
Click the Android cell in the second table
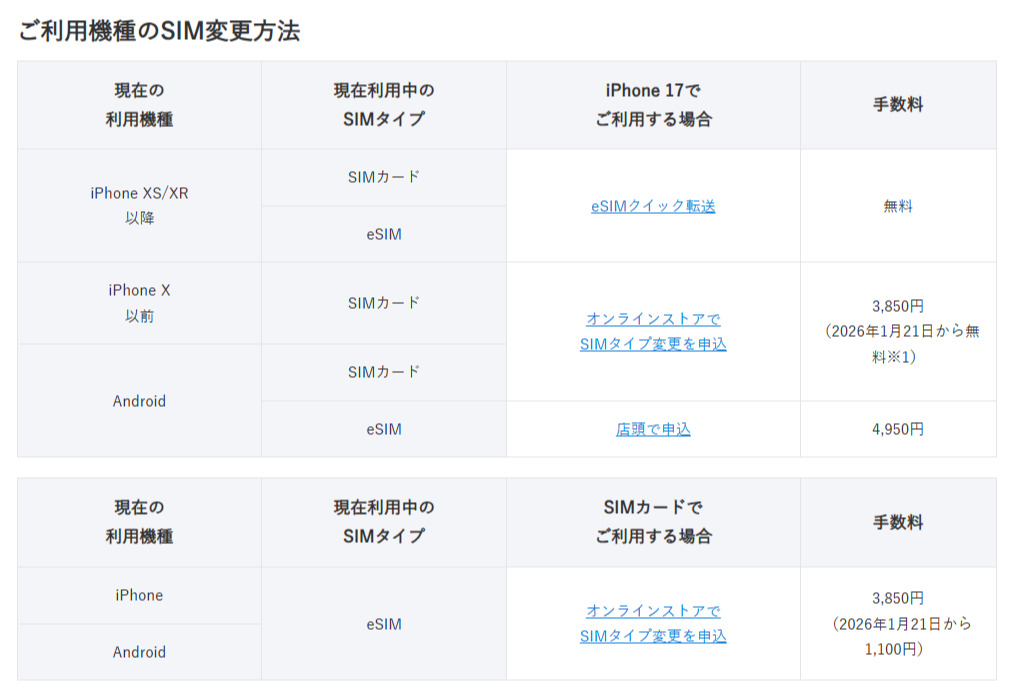139,652
